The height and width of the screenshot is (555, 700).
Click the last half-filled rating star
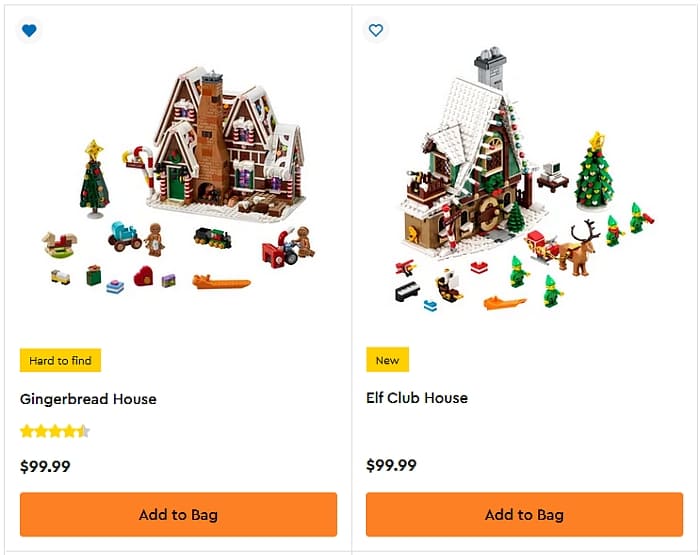point(83,432)
